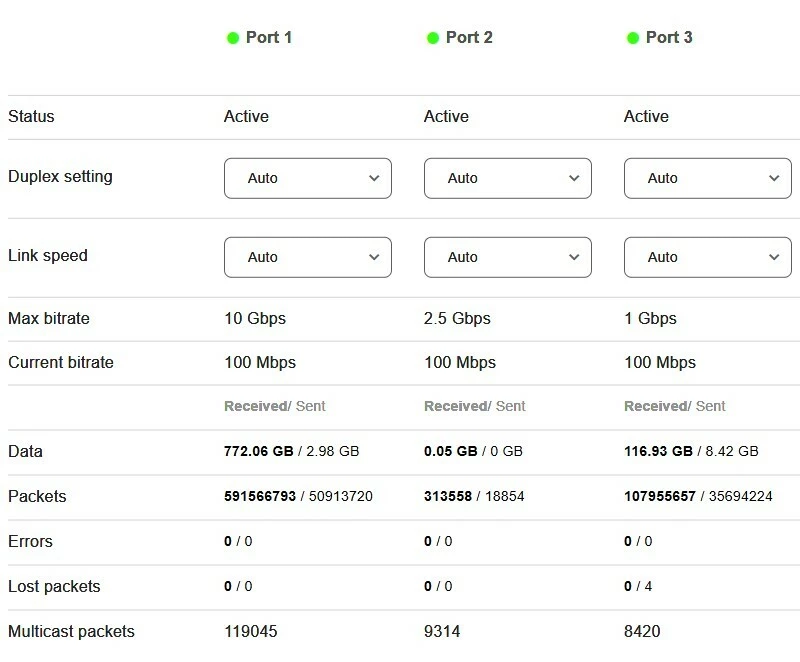Click Port 1 max bitrate 10 Gbps
800x662 pixels.
click(x=255, y=319)
